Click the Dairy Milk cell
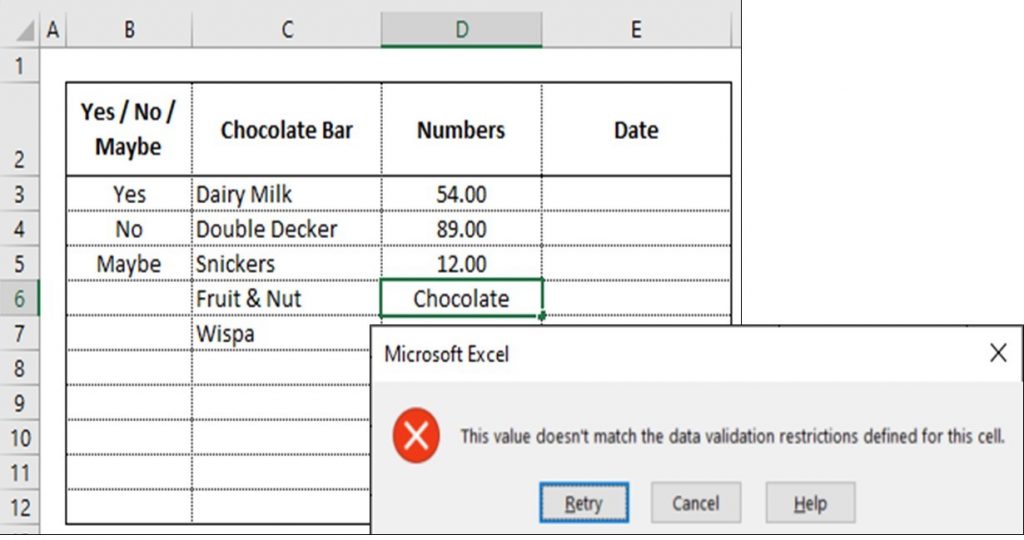The height and width of the screenshot is (540, 1024). (287, 194)
